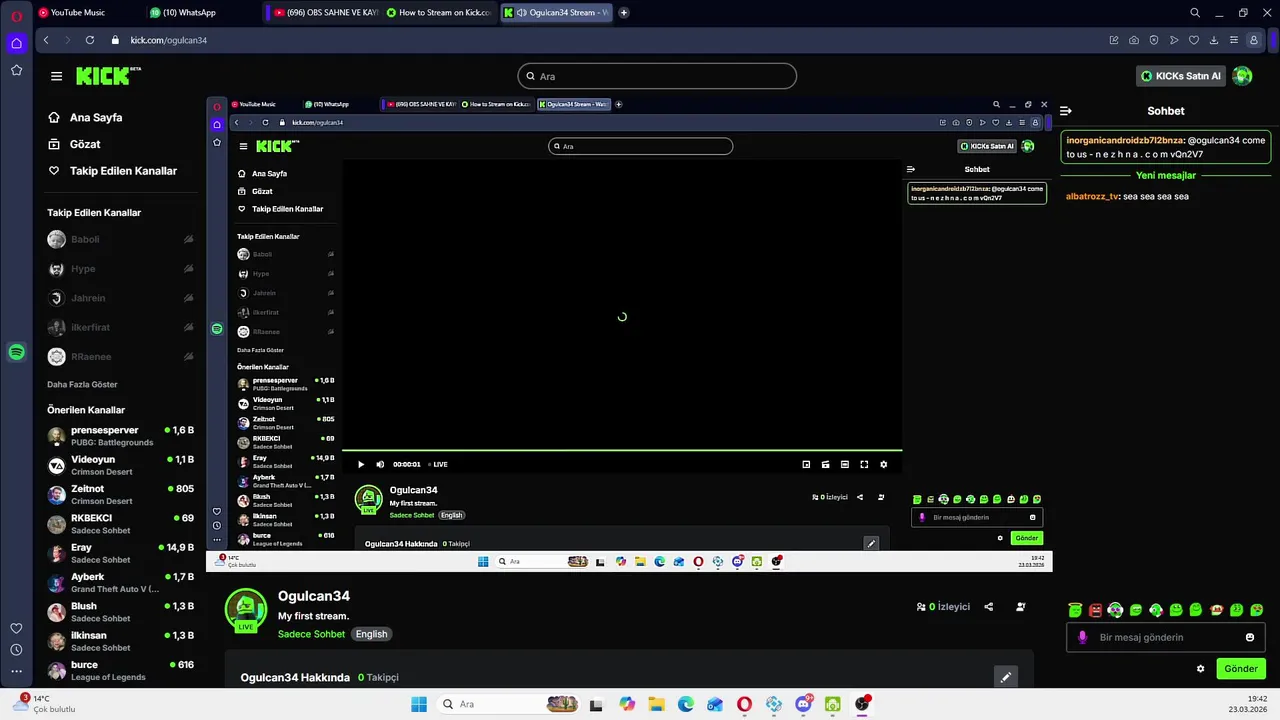Edit Ogulcan34 Hakkında with pencil icon
The width and height of the screenshot is (1280, 720).
[1006, 677]
